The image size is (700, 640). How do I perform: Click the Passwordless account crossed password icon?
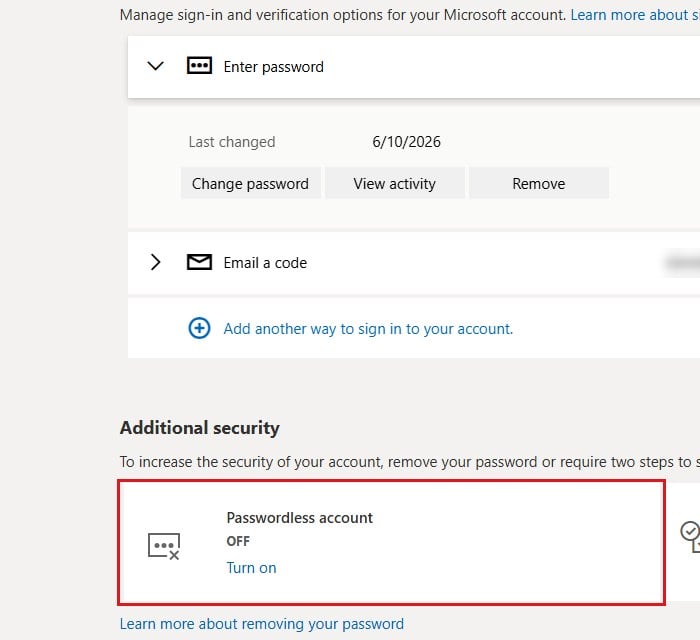point(164,546)
